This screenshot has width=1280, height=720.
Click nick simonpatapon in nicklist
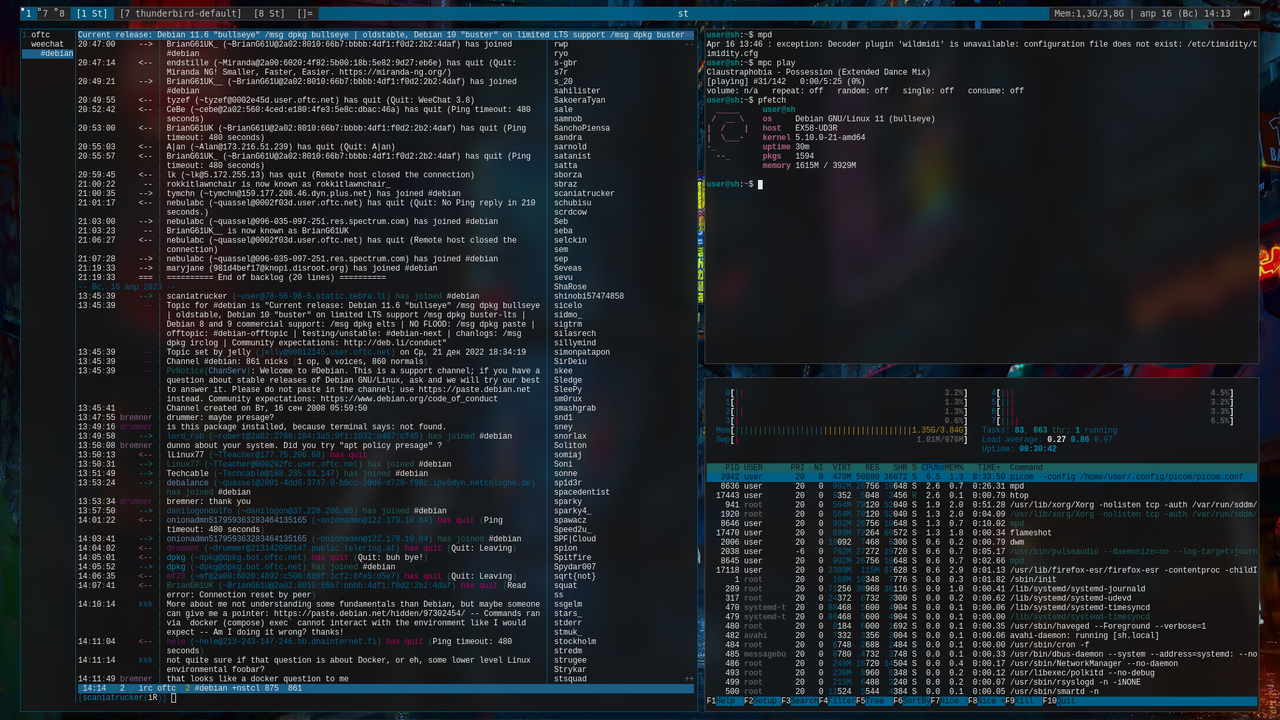tap(582, 352)
